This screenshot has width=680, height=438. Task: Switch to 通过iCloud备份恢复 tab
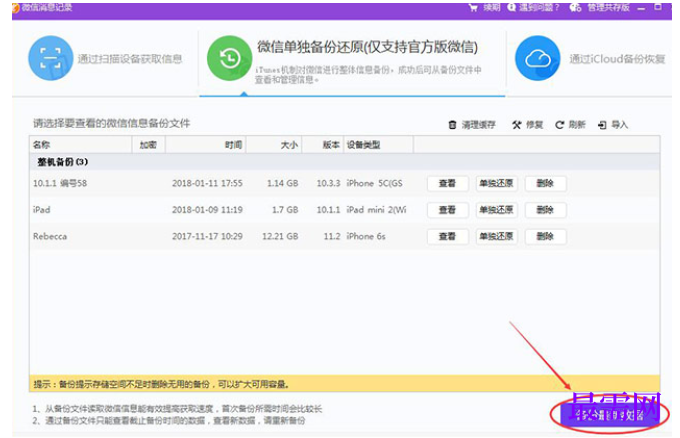[x=617, y=59]
